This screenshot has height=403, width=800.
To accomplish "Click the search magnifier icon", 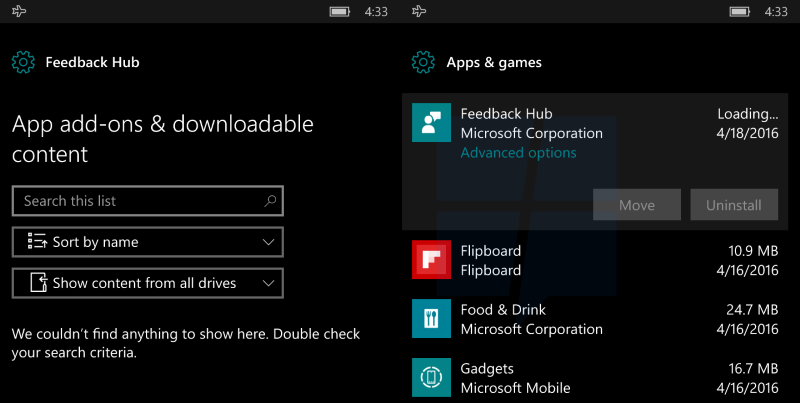I will (x=270, y=201).
